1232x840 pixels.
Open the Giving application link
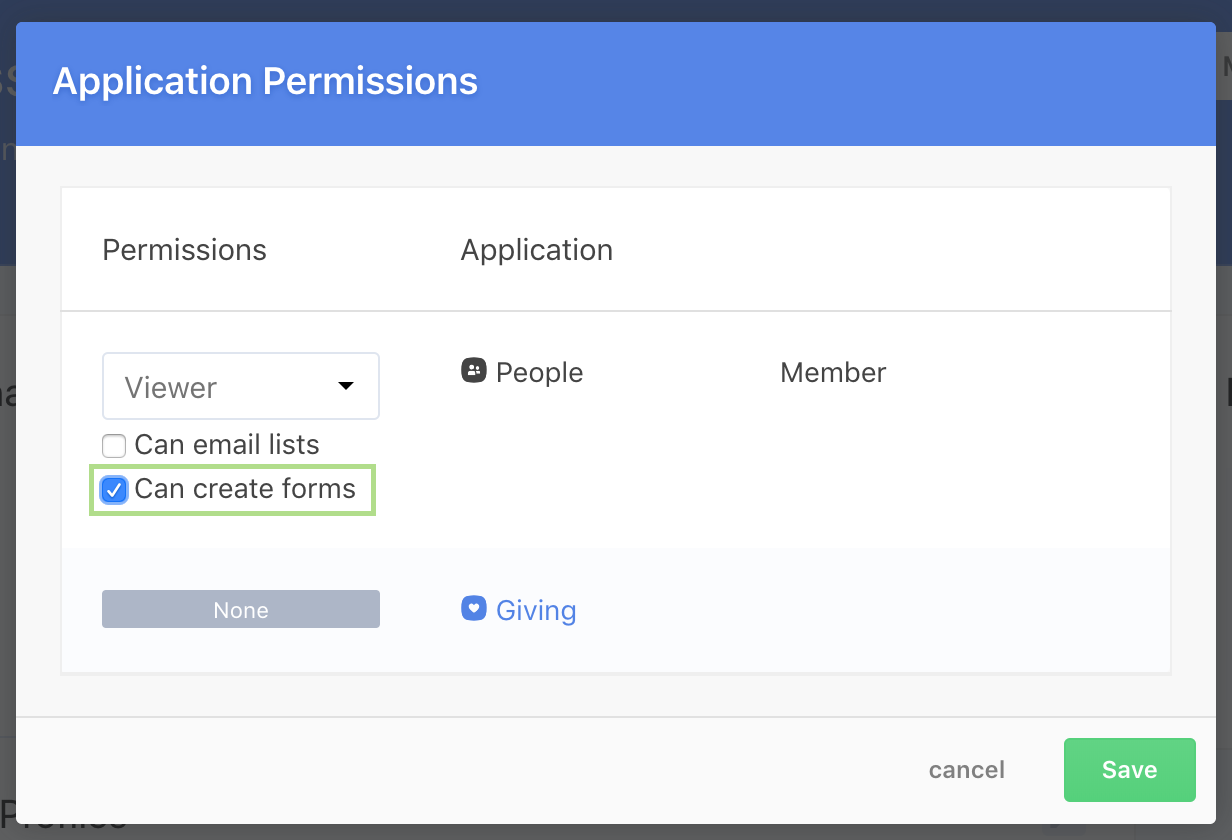coord(536,610)
